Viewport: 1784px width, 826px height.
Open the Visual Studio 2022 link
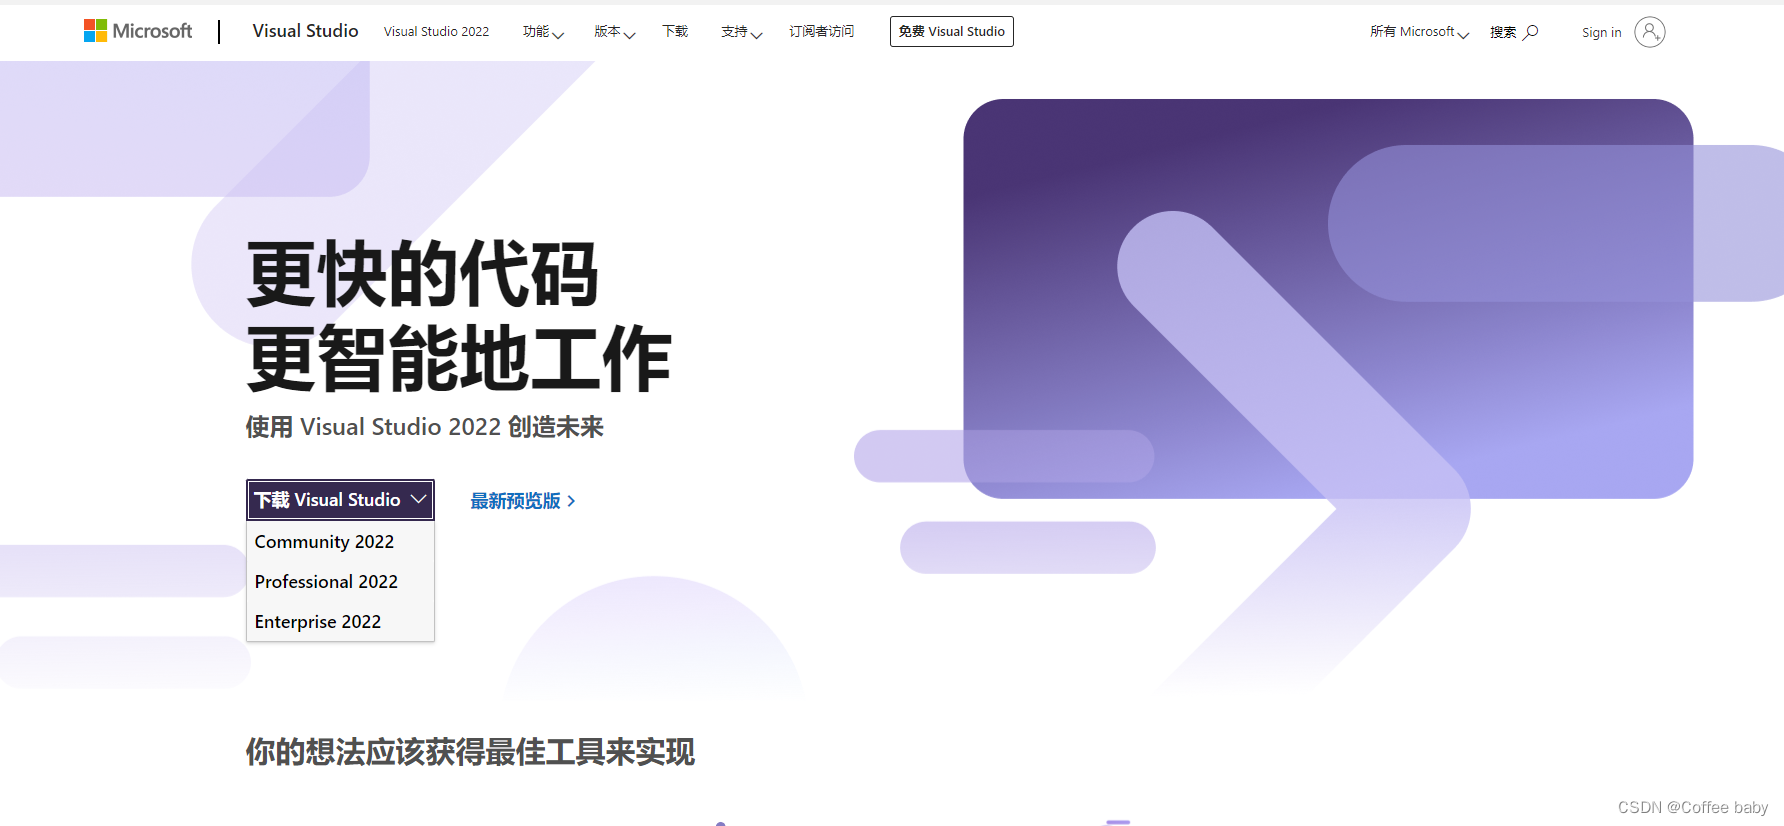pos(436,32)
